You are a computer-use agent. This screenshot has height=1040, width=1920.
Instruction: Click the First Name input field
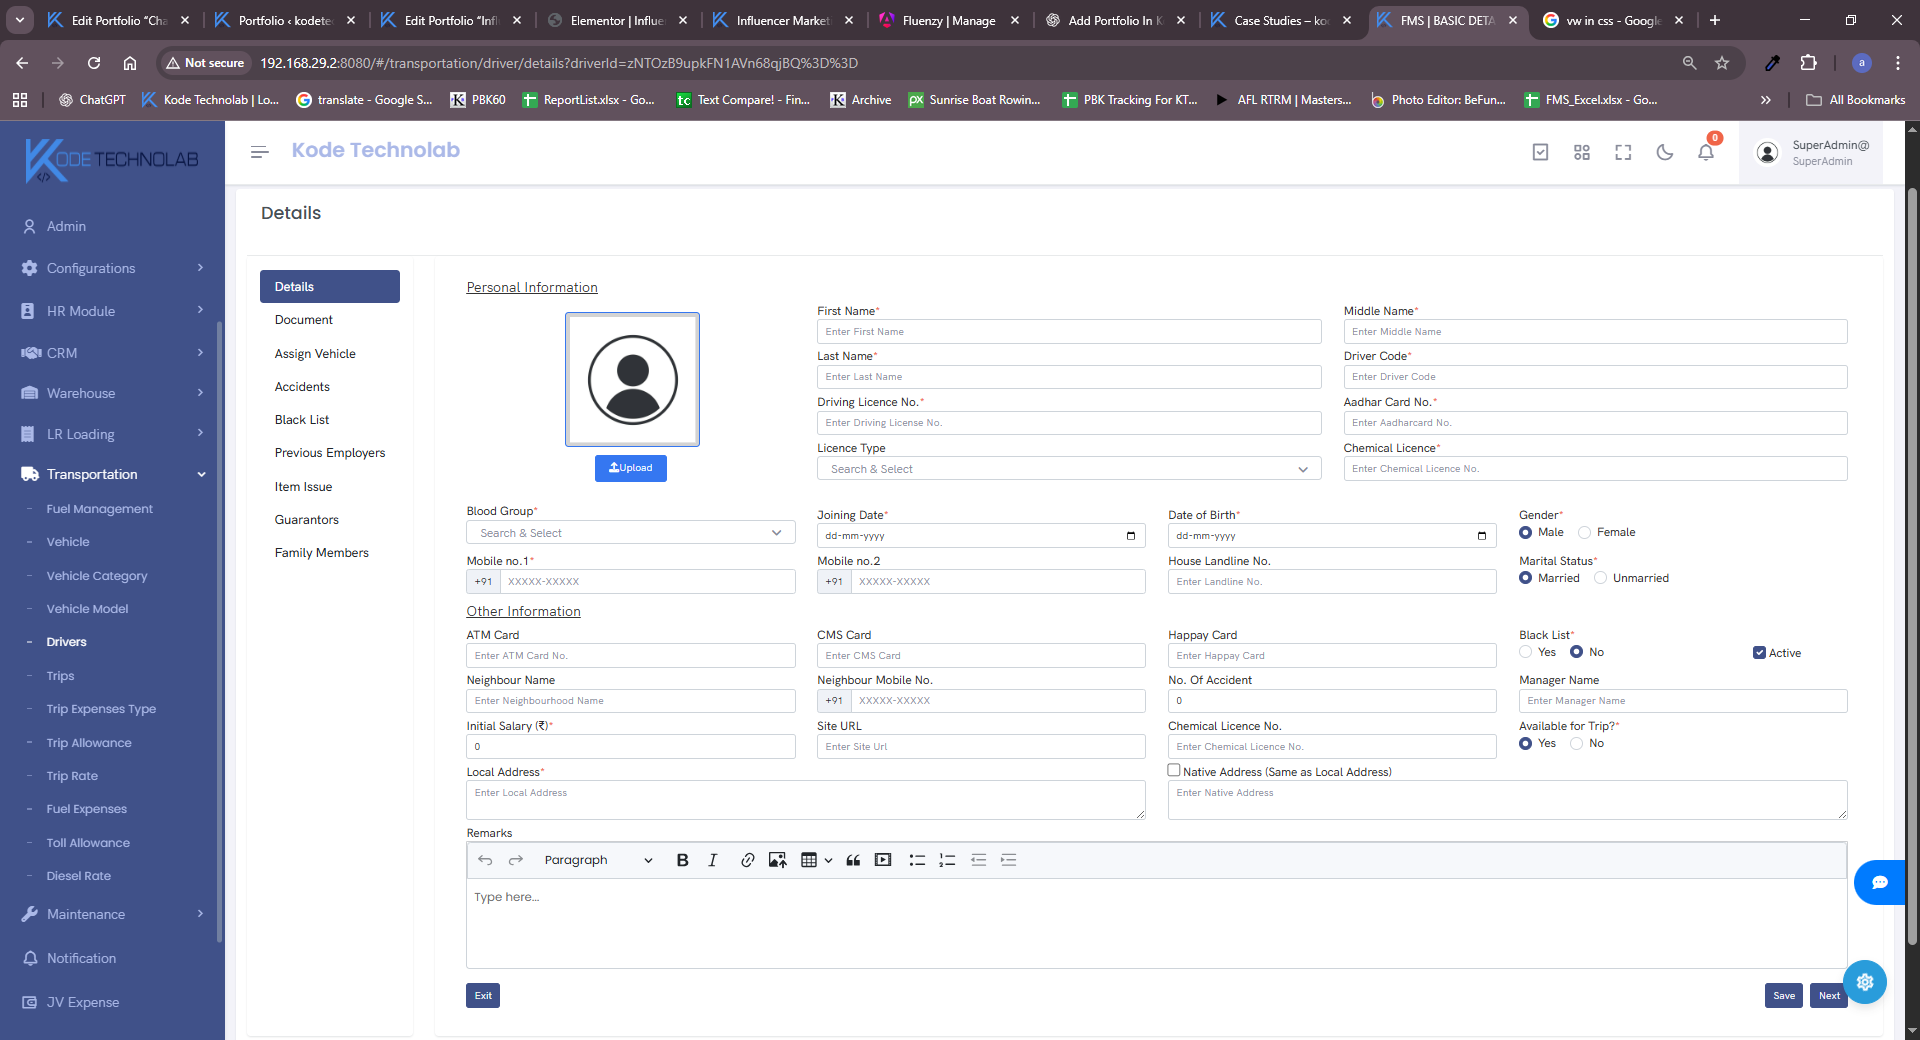click(1068, 332)
